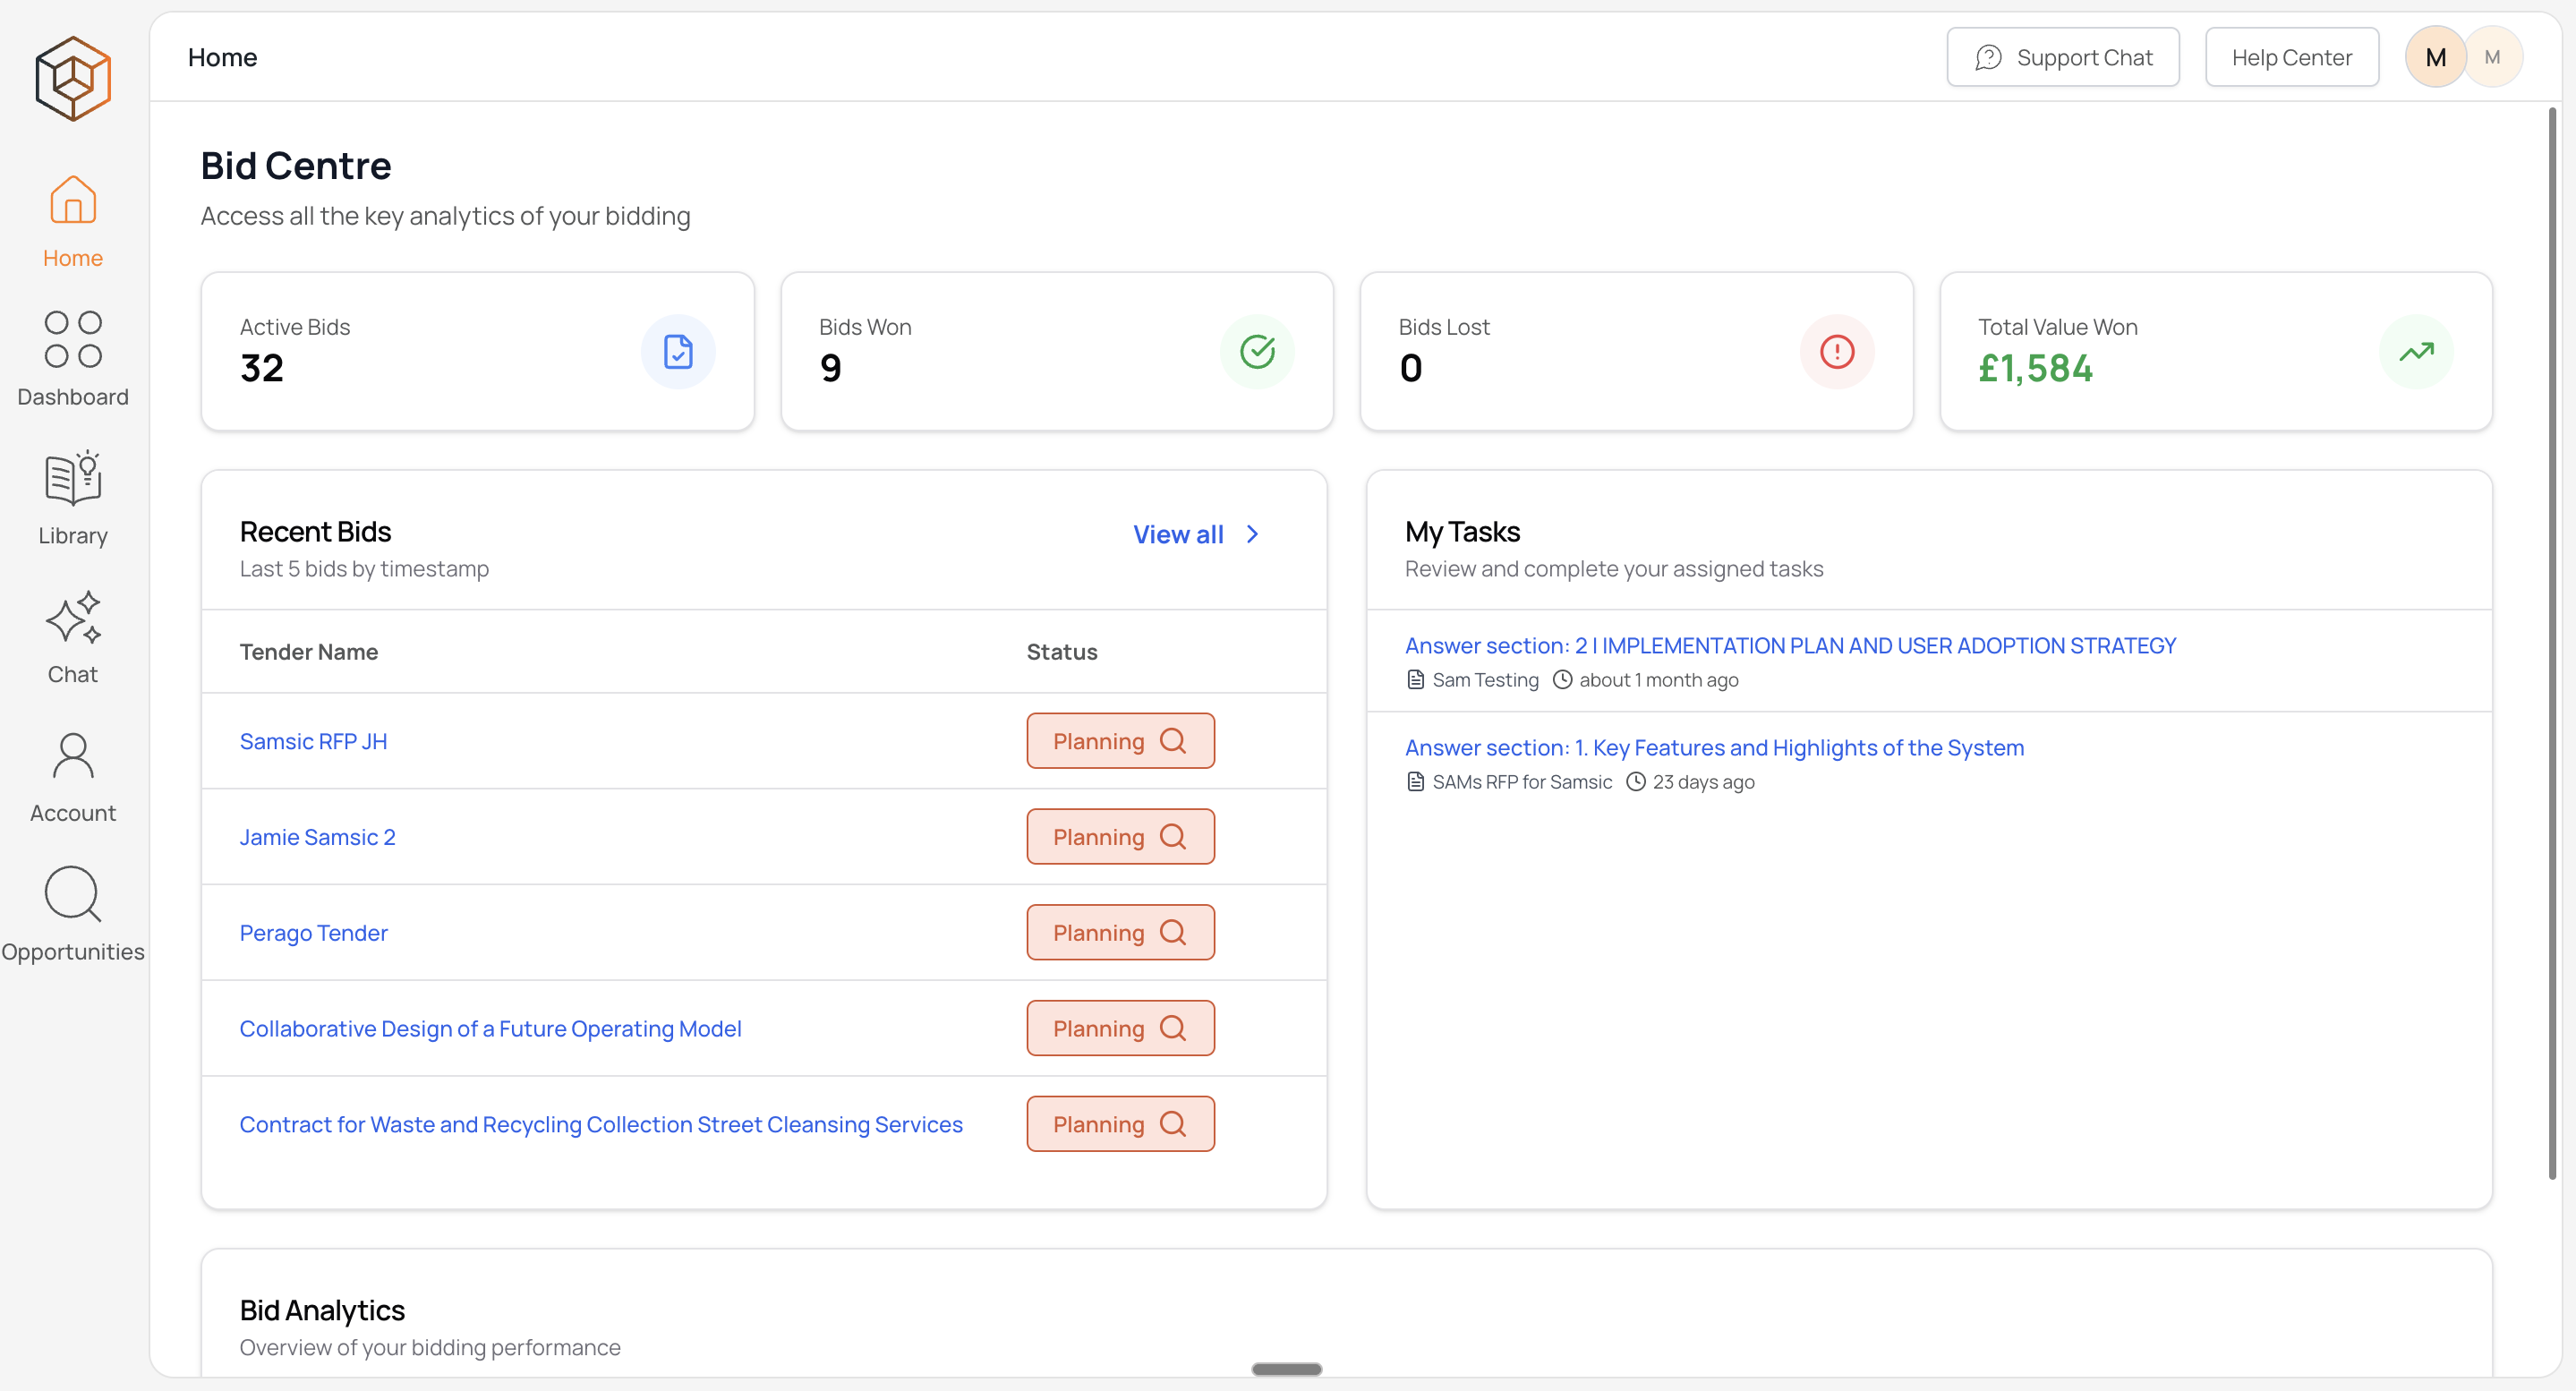This screenshot has height=1391, width=2576.
Task: Click Planning status for Perago Tender
Action: tap(1120, 932)
